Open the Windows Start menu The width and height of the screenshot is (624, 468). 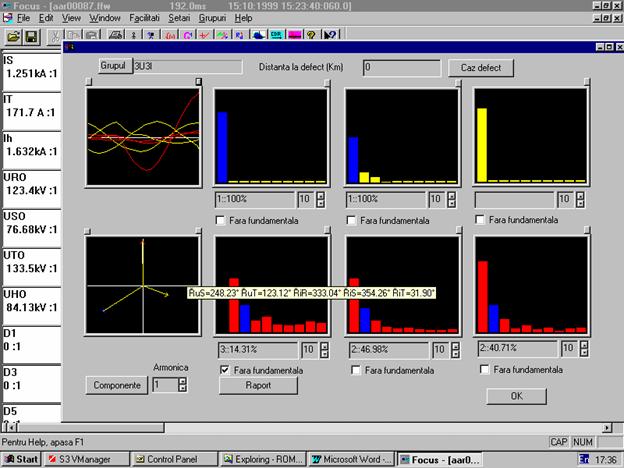pos(22,459)
